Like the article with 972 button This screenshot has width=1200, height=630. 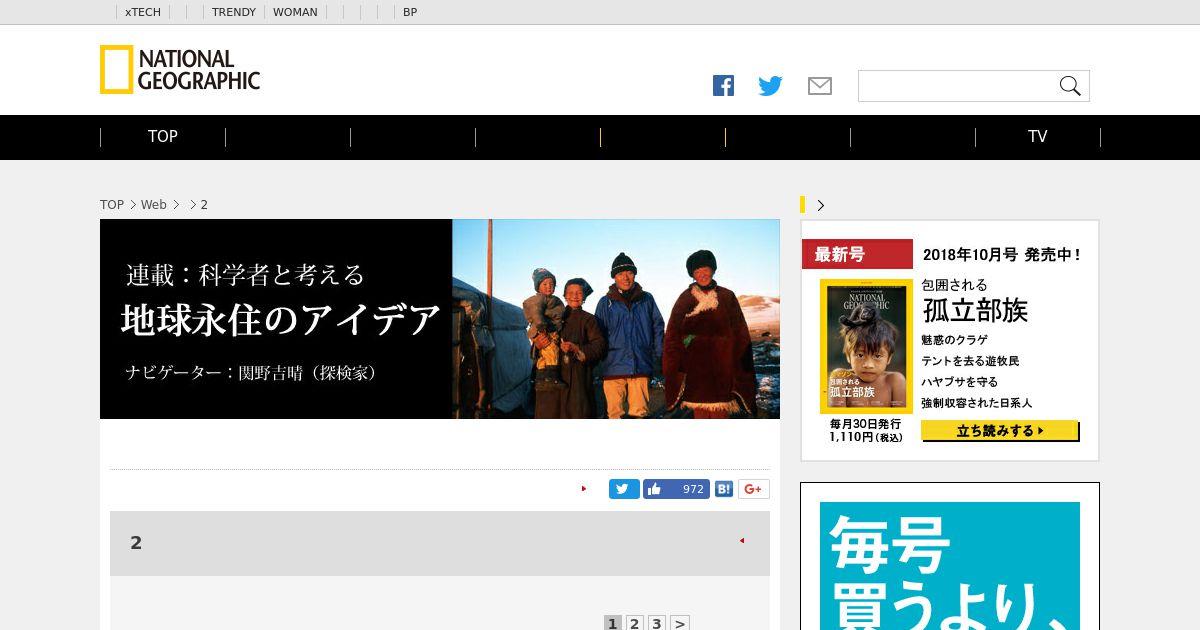click(x=676, y=489)
